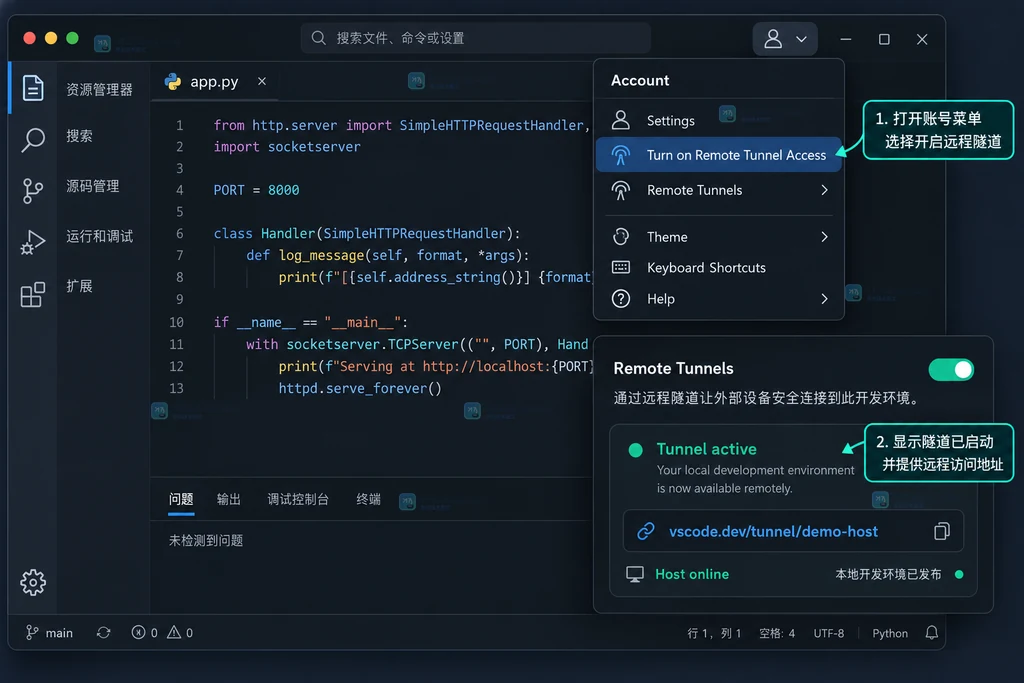Image resolution: width=1024 pixels, height=683 pixels.
Task: Click the PORT = 8000 code line
Action: pos(256,190)
